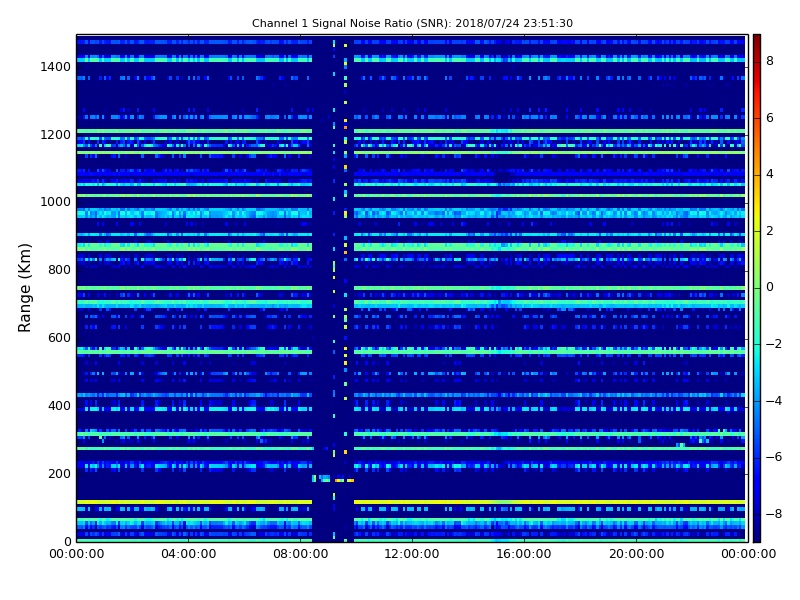
Task: Click the y-axis tick label 1000
Action: (55, 202)
